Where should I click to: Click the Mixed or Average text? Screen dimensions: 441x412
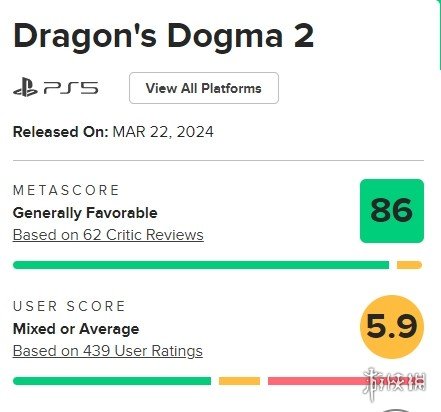click(x=76, y=329)
